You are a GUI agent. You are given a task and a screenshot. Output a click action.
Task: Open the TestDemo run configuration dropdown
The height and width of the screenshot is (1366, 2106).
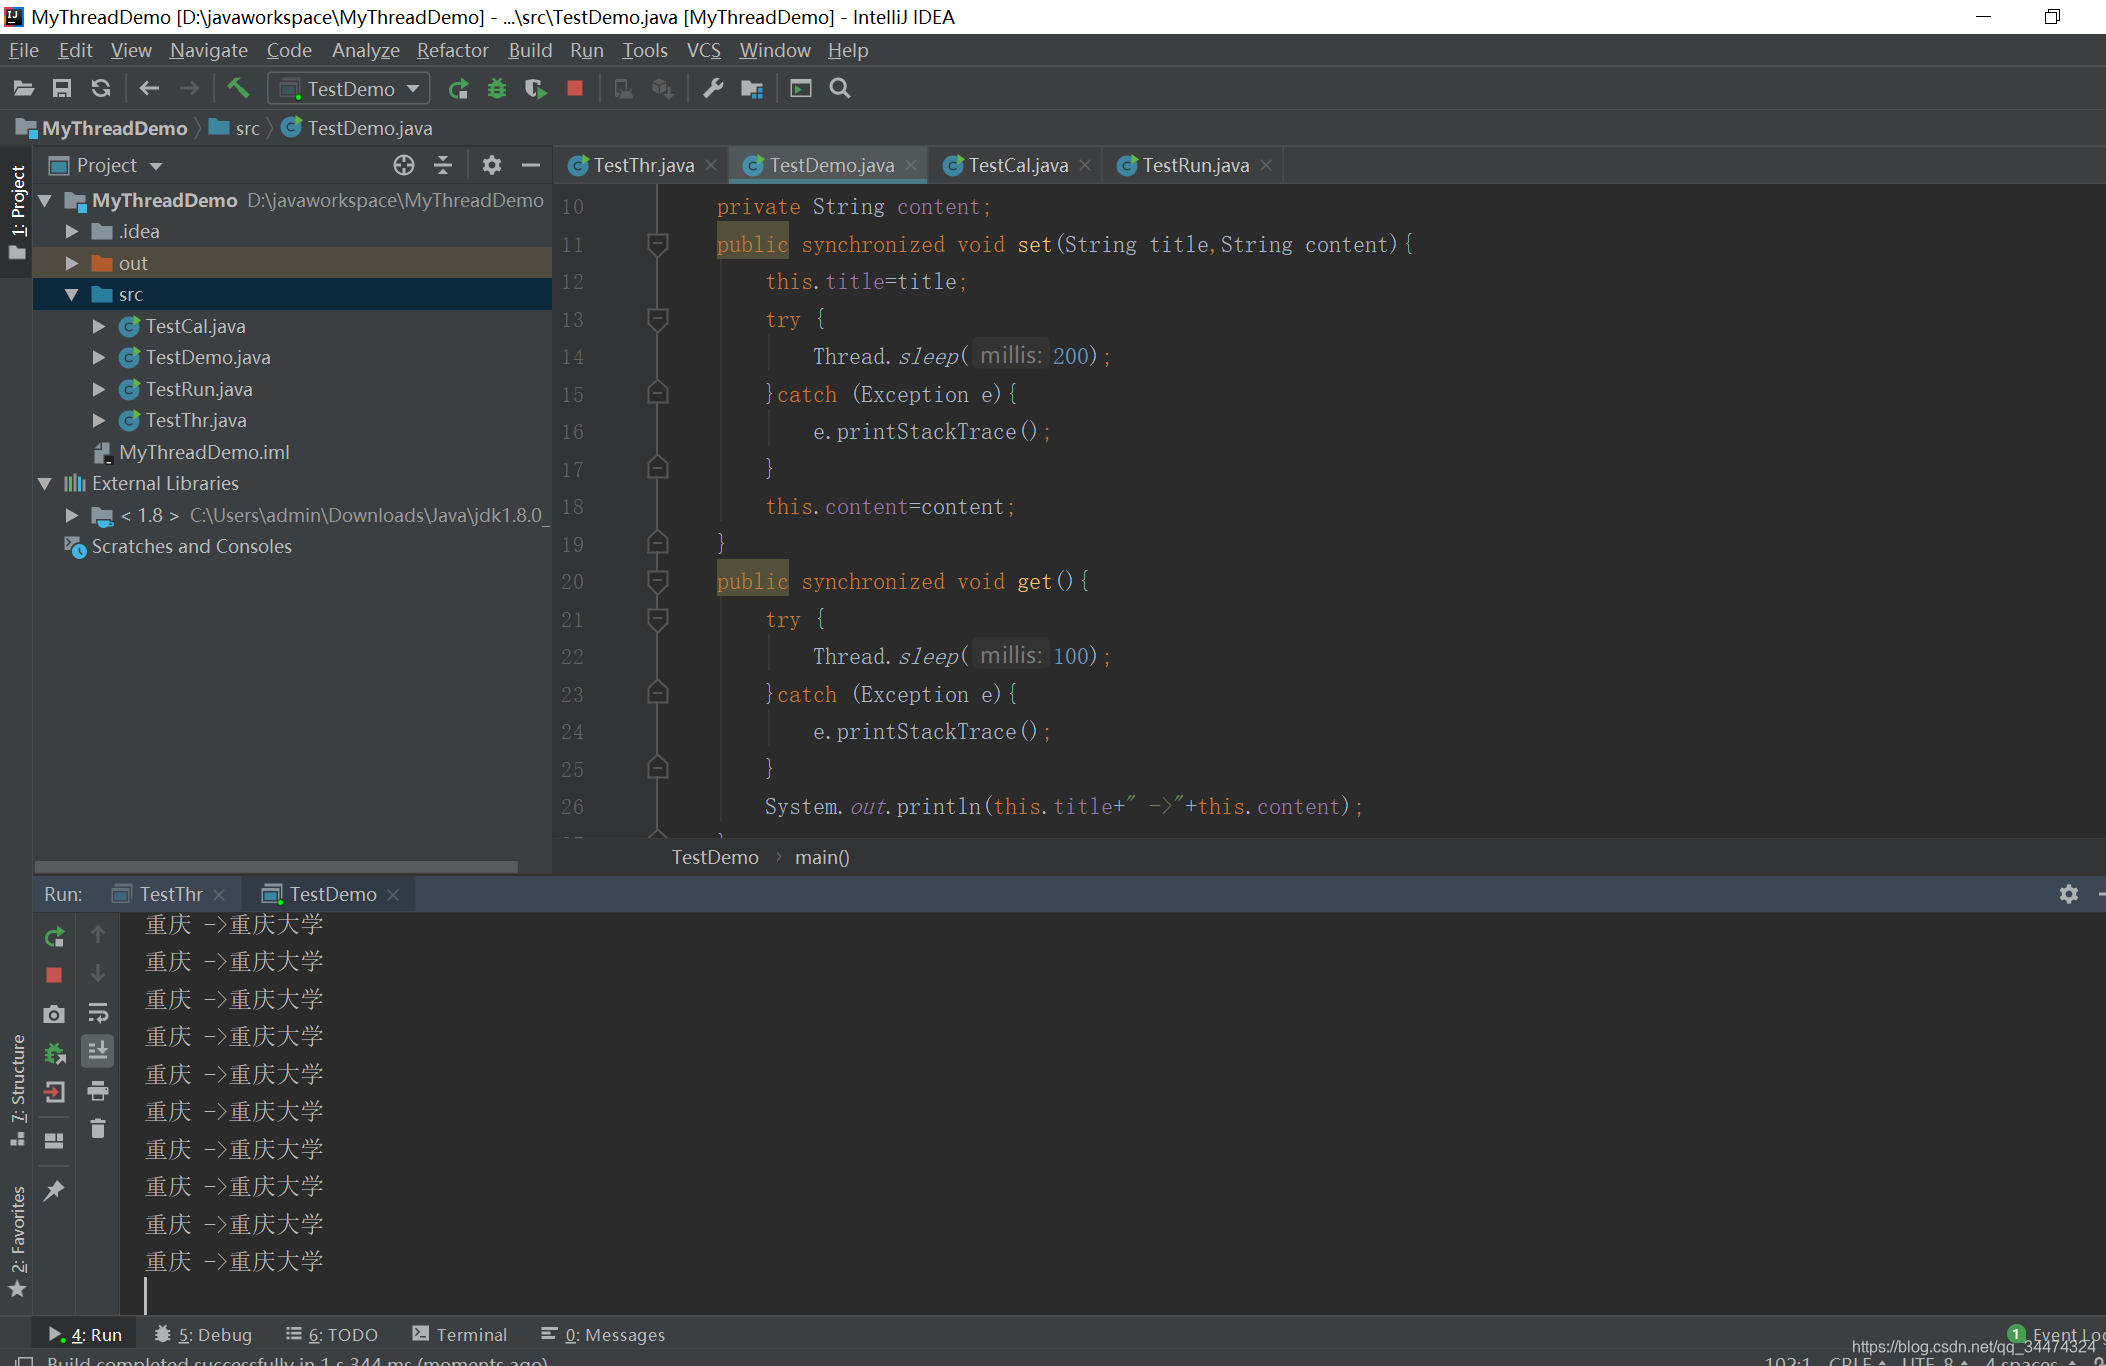pyautogui.click(x=349, y=88)
